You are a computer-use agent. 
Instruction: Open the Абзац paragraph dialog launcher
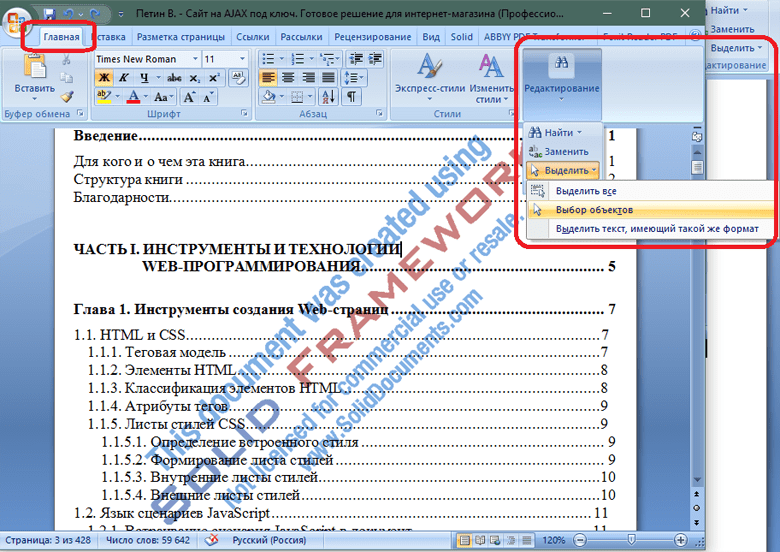(380, 113)
